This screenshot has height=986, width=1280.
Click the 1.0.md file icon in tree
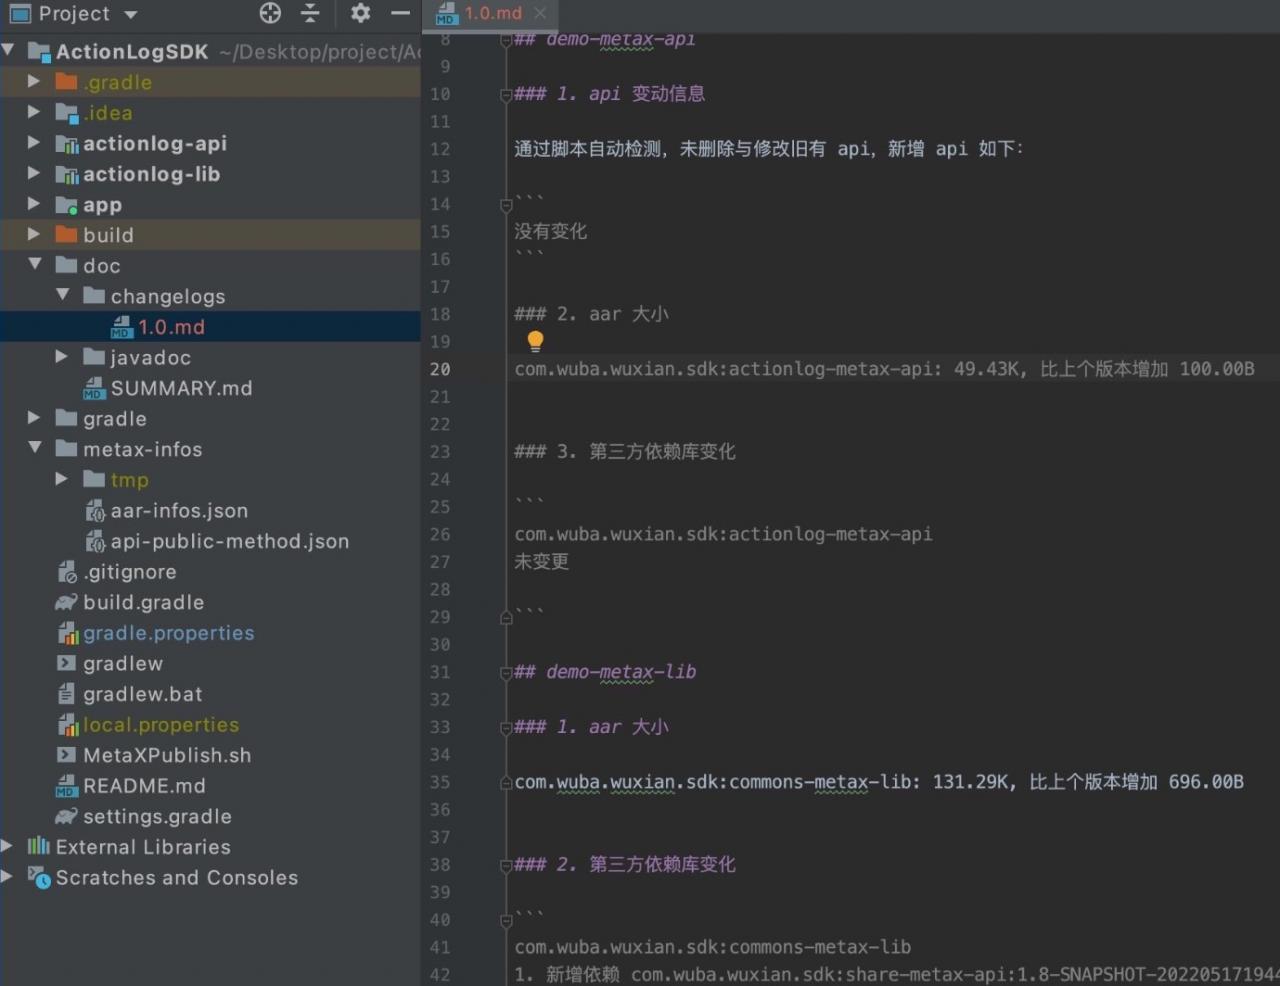click(121, 327)
